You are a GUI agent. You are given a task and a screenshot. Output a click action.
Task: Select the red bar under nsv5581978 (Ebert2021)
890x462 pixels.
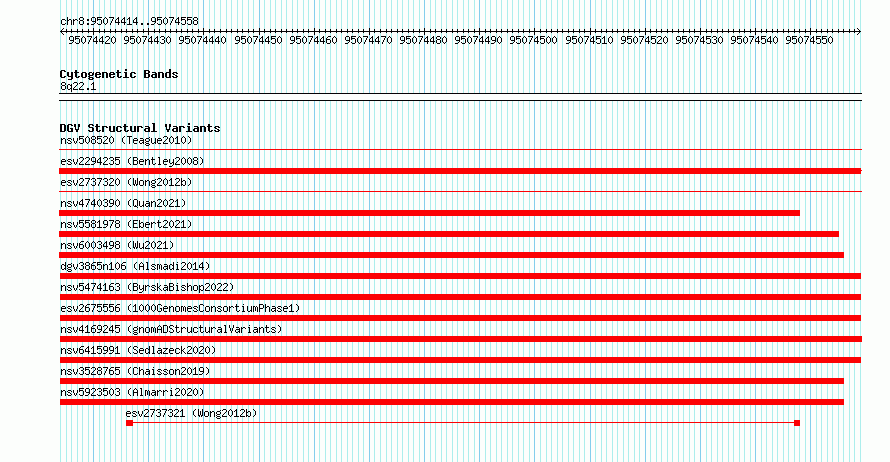449,234
